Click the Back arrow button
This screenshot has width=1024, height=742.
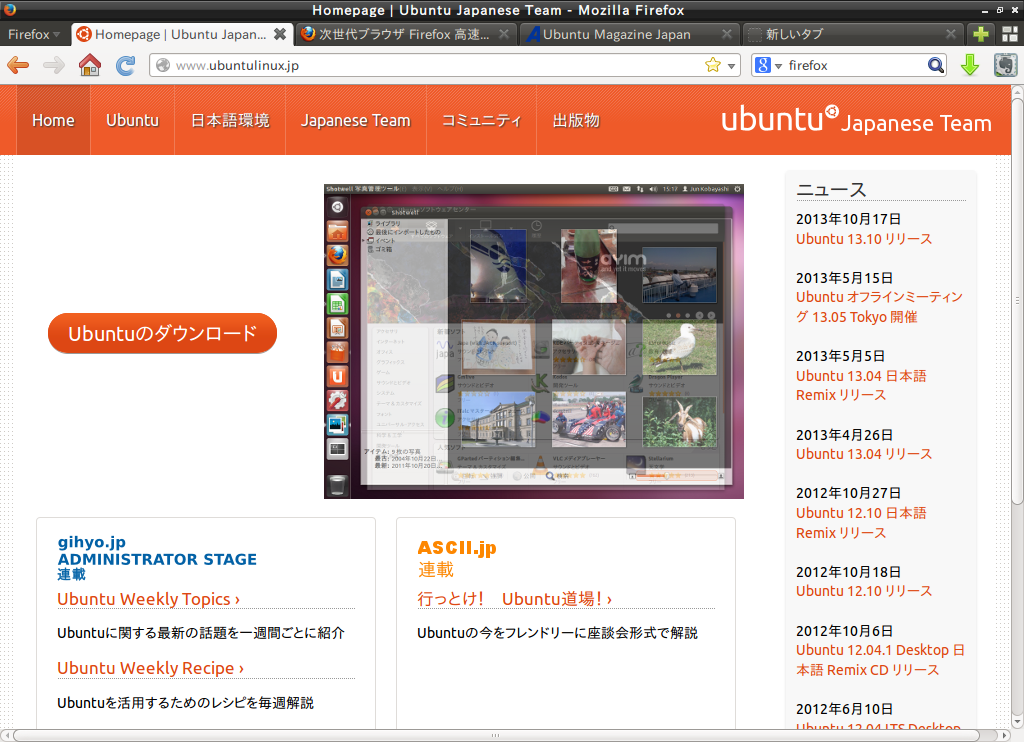click(x=18, y=65)
